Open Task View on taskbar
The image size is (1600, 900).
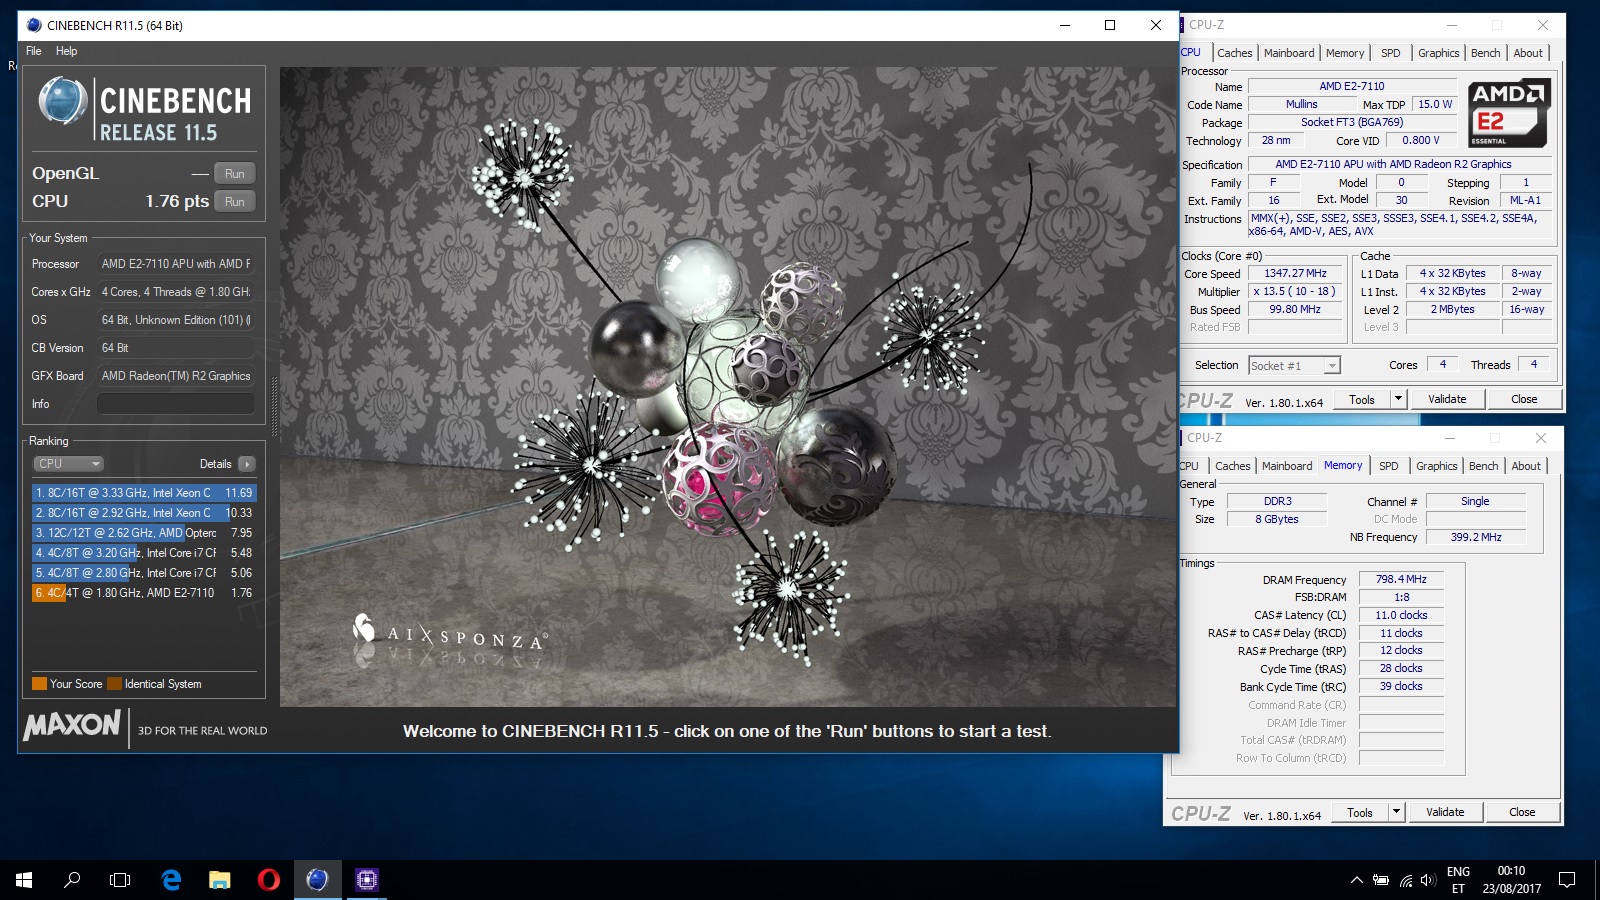coord(120,880)
